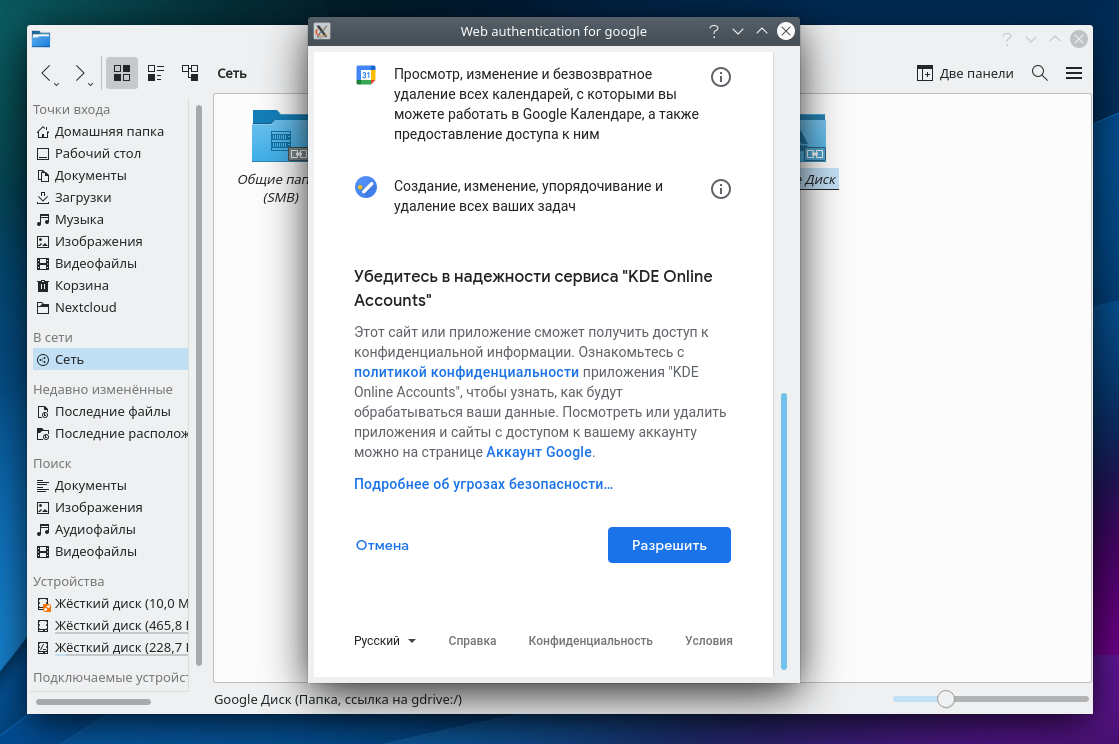Click Разрешить to grant access
1119x744 pixels.
pos(669,545)
